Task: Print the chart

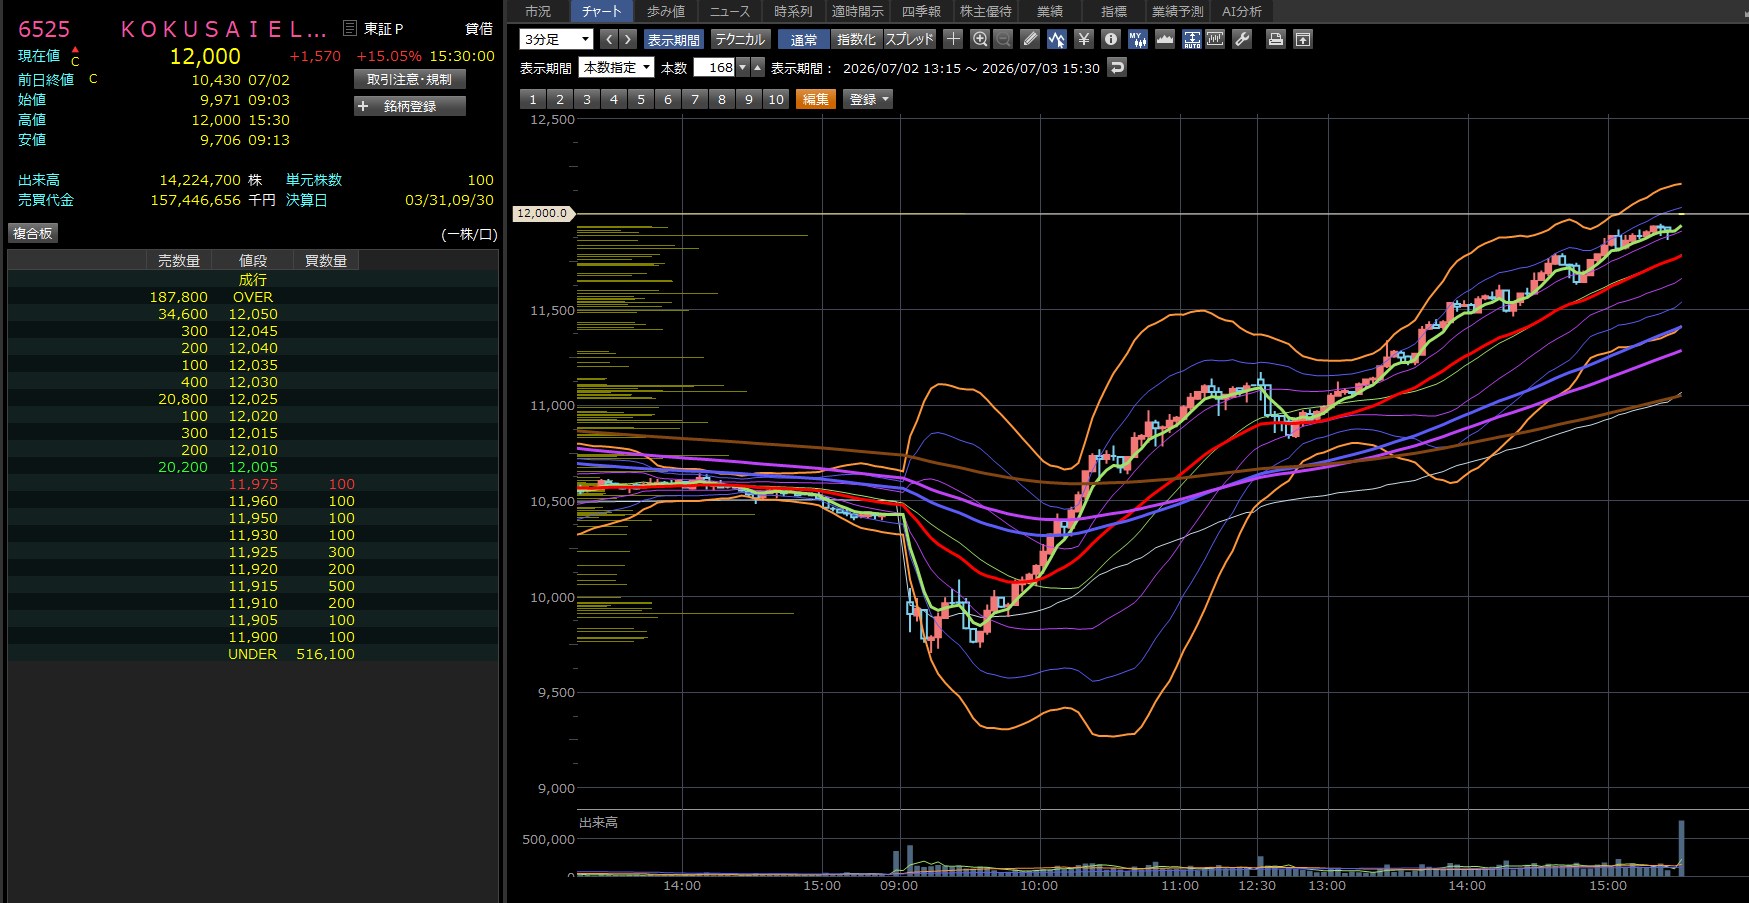Action: pos(1276,39)
